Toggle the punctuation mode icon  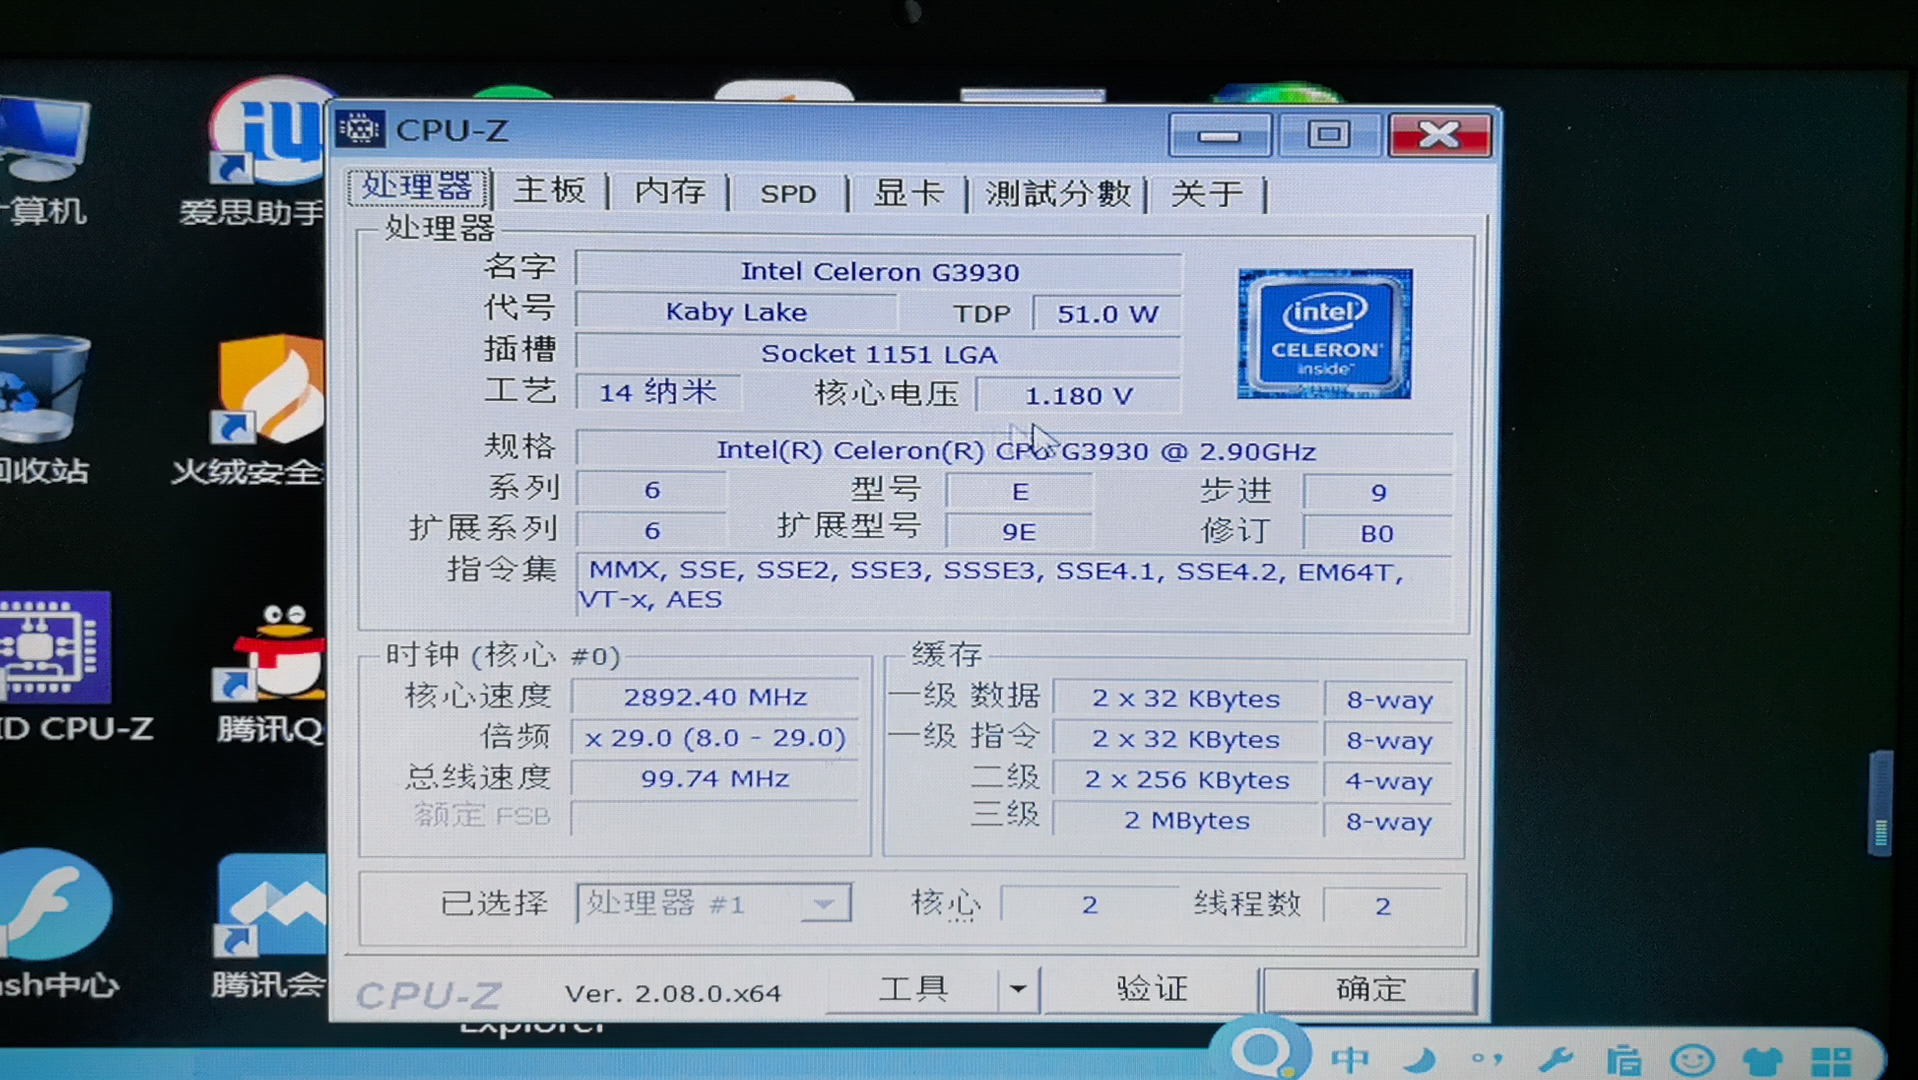click(1487, 1059)
